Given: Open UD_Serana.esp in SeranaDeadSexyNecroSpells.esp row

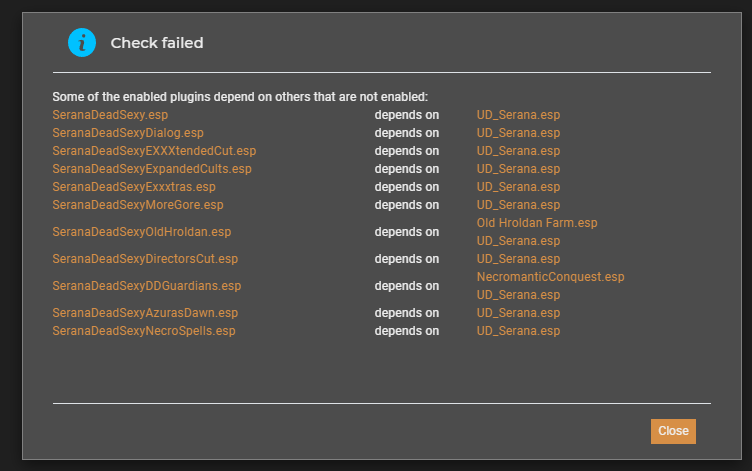Looking at the screenshot, I should pyautogui.click(x=518, y=331).
